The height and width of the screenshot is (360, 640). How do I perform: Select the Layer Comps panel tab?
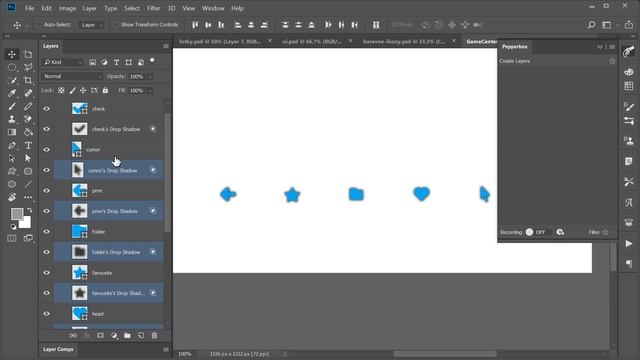pos(58,349)
